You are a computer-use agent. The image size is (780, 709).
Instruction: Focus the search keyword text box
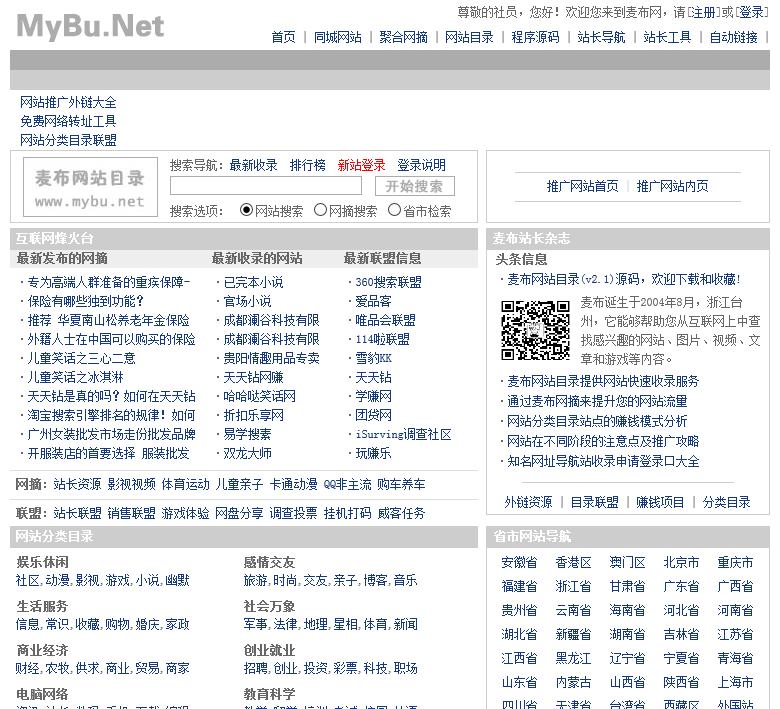pos(266,186)
